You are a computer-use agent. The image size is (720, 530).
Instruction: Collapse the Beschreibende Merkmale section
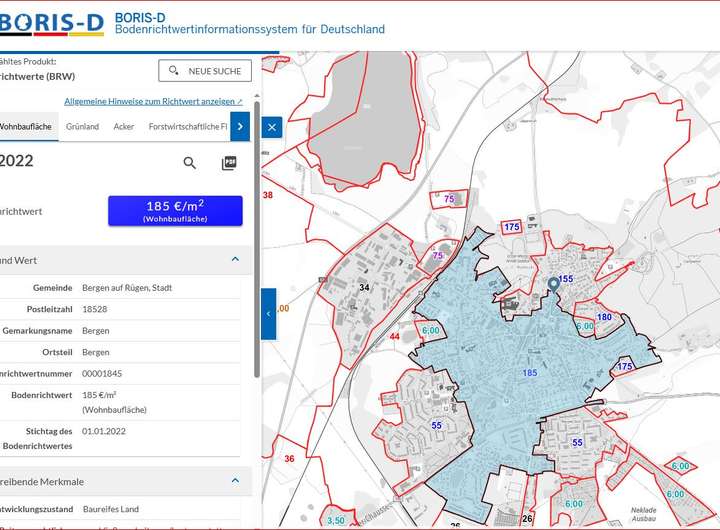click(235, 481)
